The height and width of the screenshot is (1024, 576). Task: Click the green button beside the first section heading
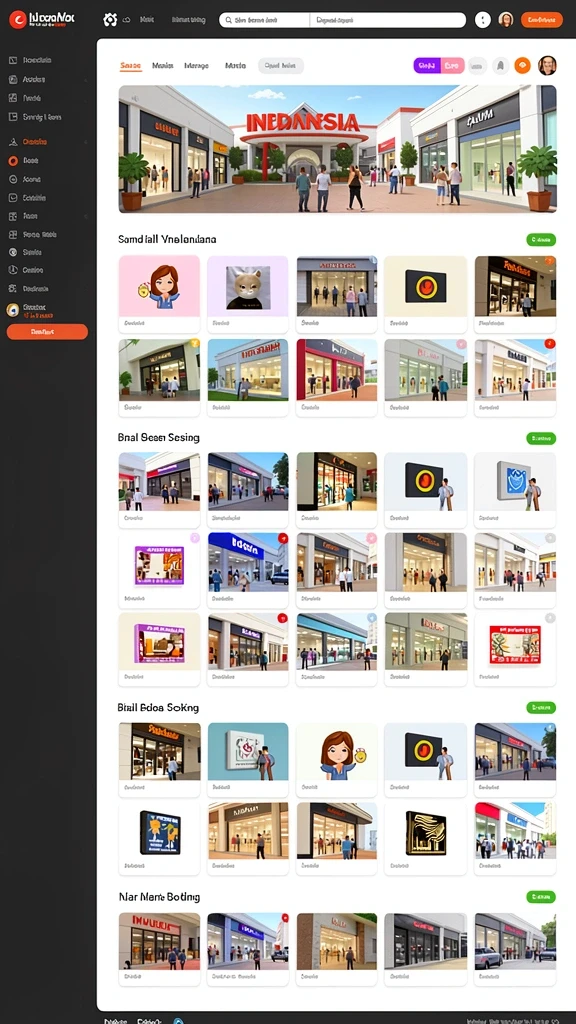tap(541, 240)
